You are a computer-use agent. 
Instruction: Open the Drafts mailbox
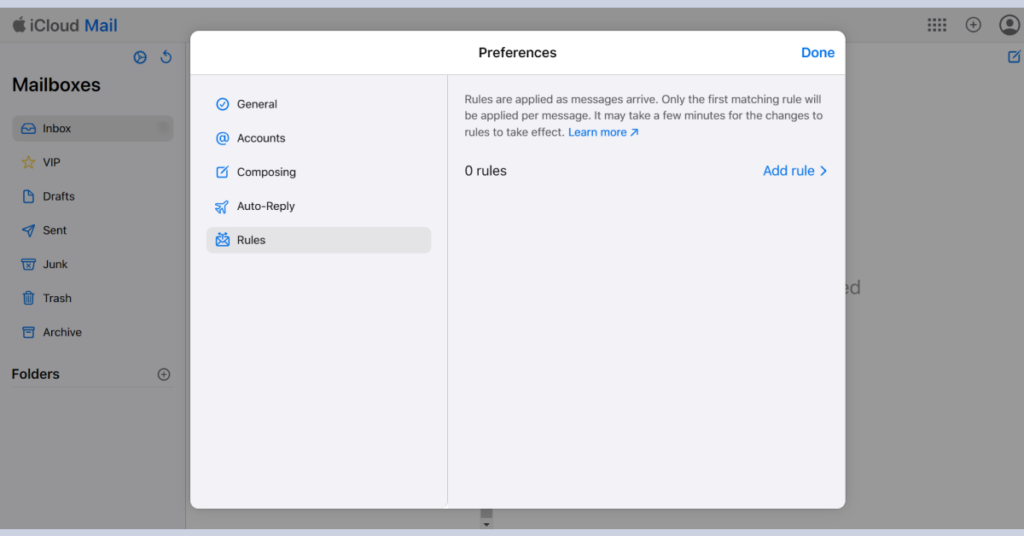(x=58, y=196)
